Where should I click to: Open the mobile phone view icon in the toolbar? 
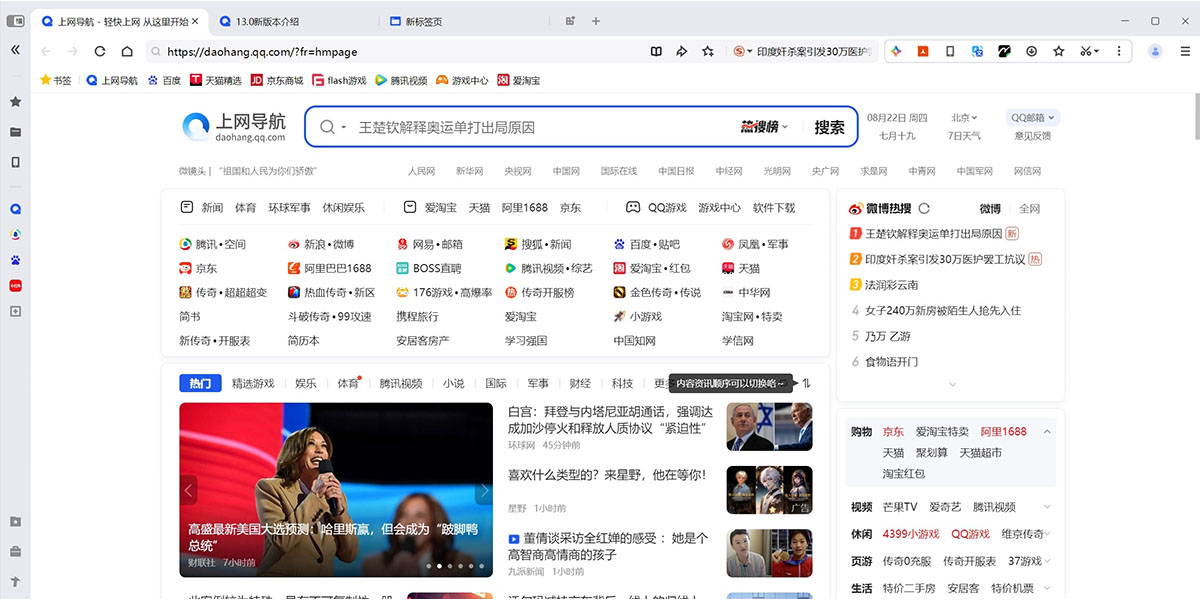coord(949,51)
